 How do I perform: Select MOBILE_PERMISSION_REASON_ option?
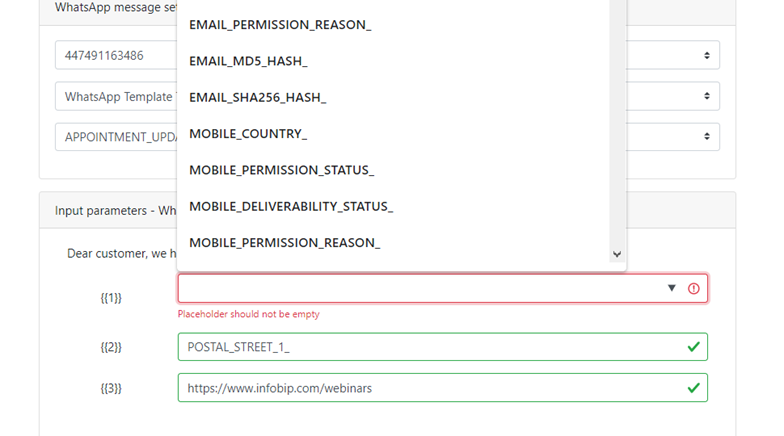click(x=285, y=242)
